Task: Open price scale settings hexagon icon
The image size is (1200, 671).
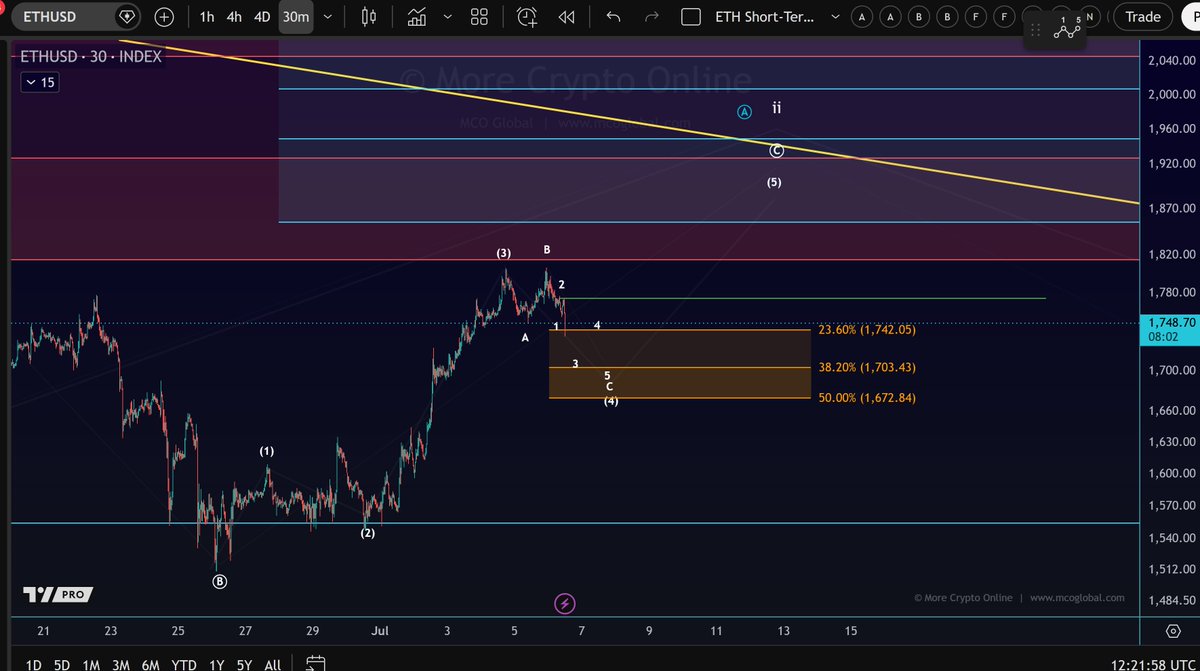Action: 1172,631
